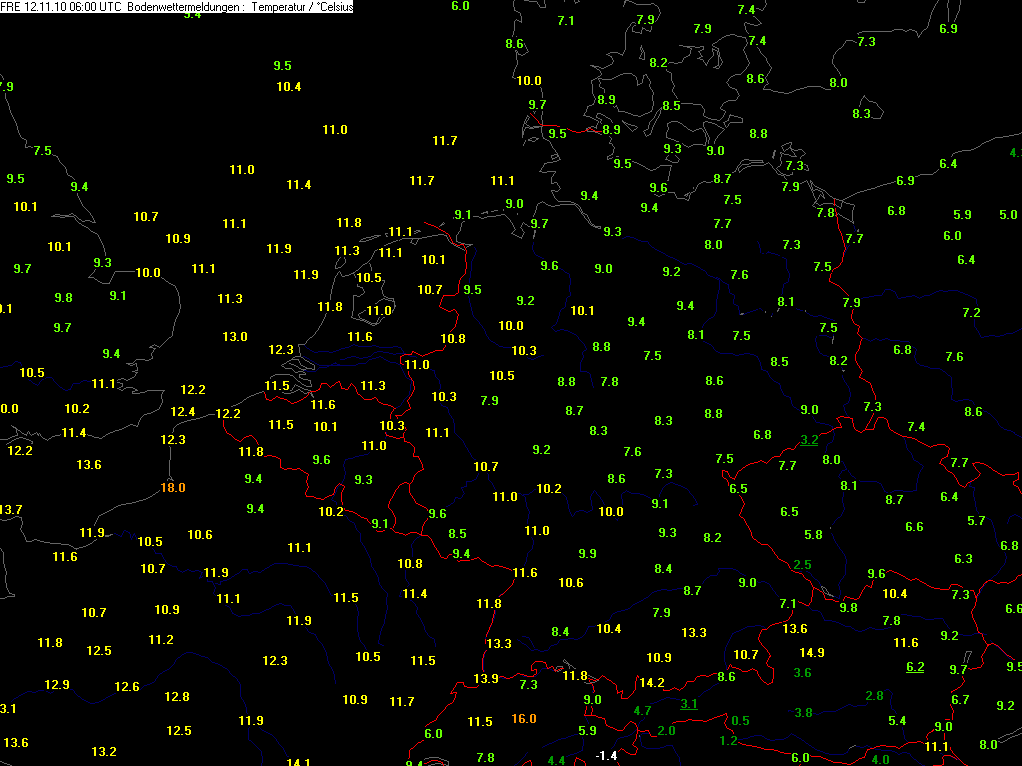This screenshot has width=1022, height=766.
Task: Select the 12.8 temperature reading
Action: (177, 696)
